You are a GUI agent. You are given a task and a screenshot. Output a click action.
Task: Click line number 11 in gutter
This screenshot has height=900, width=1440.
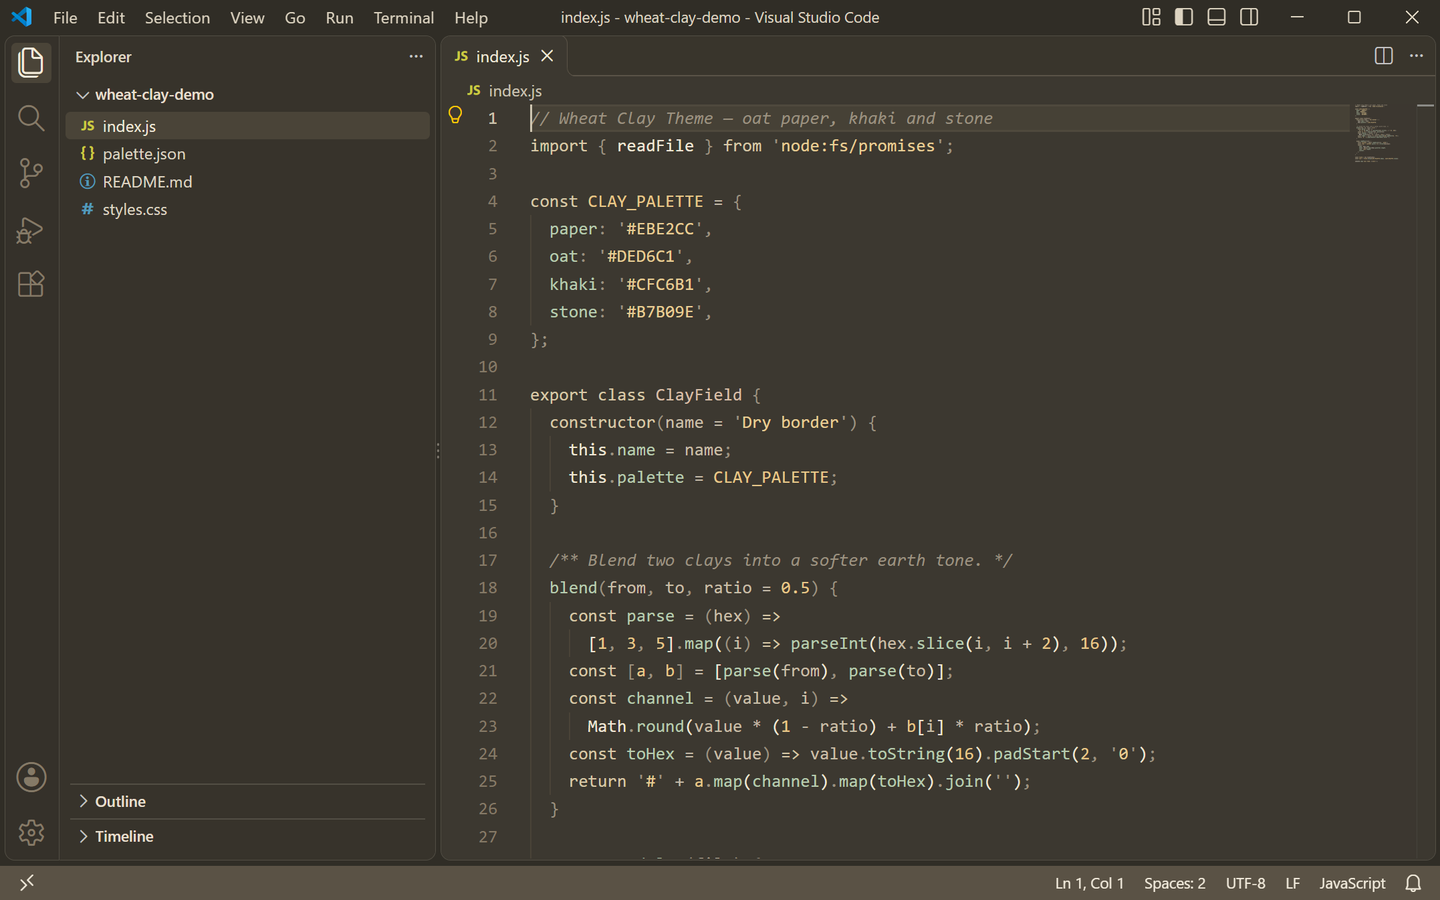[x=487, y=395]
